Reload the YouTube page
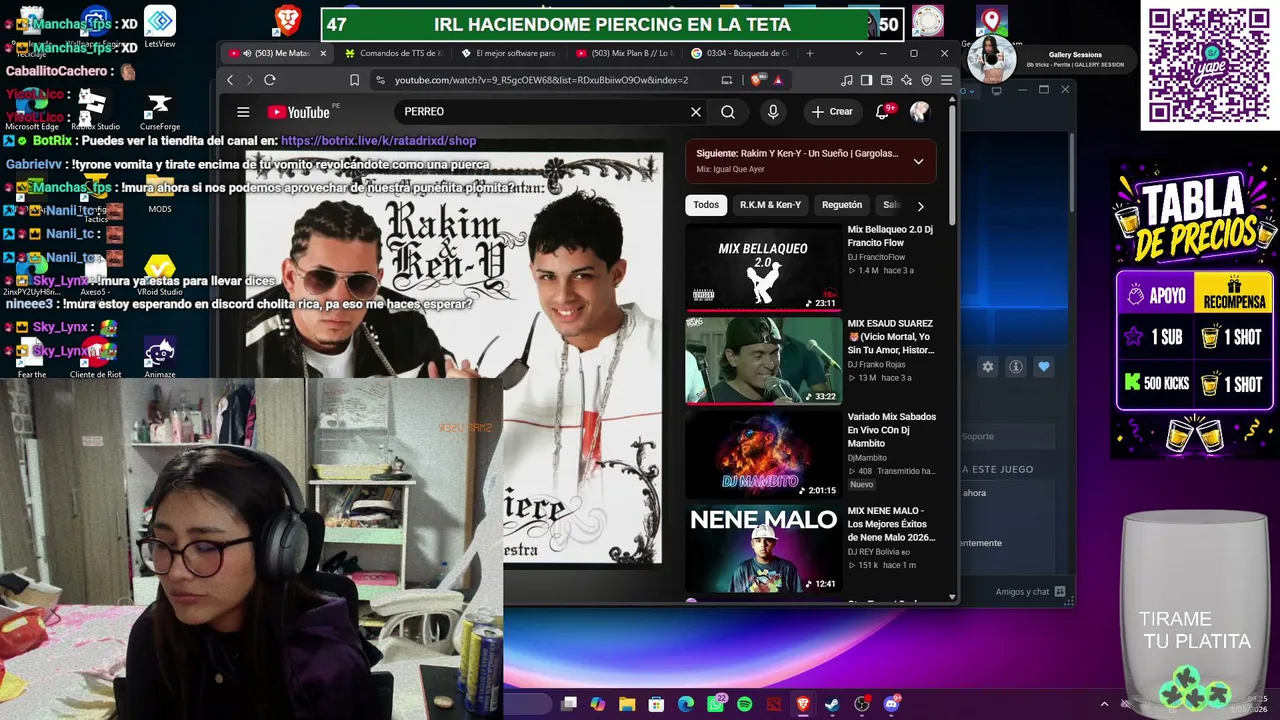1280x720 pixels. click(x=270, y=80)
